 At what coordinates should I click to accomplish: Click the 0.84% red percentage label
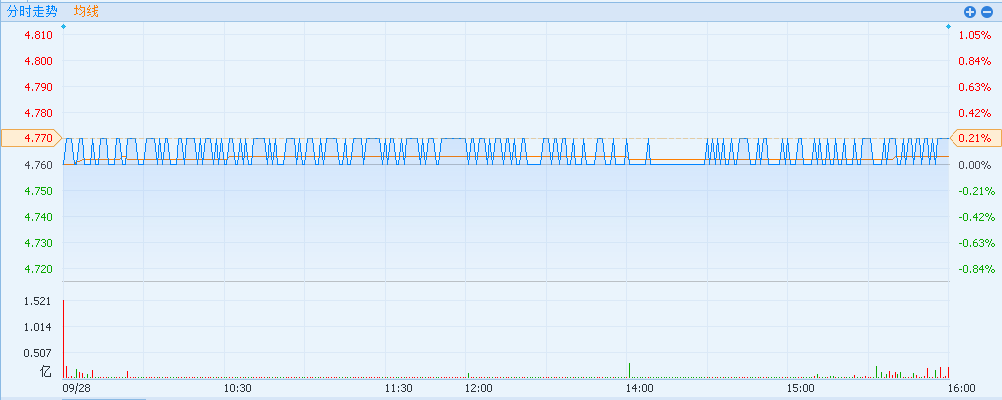point(975,61)
